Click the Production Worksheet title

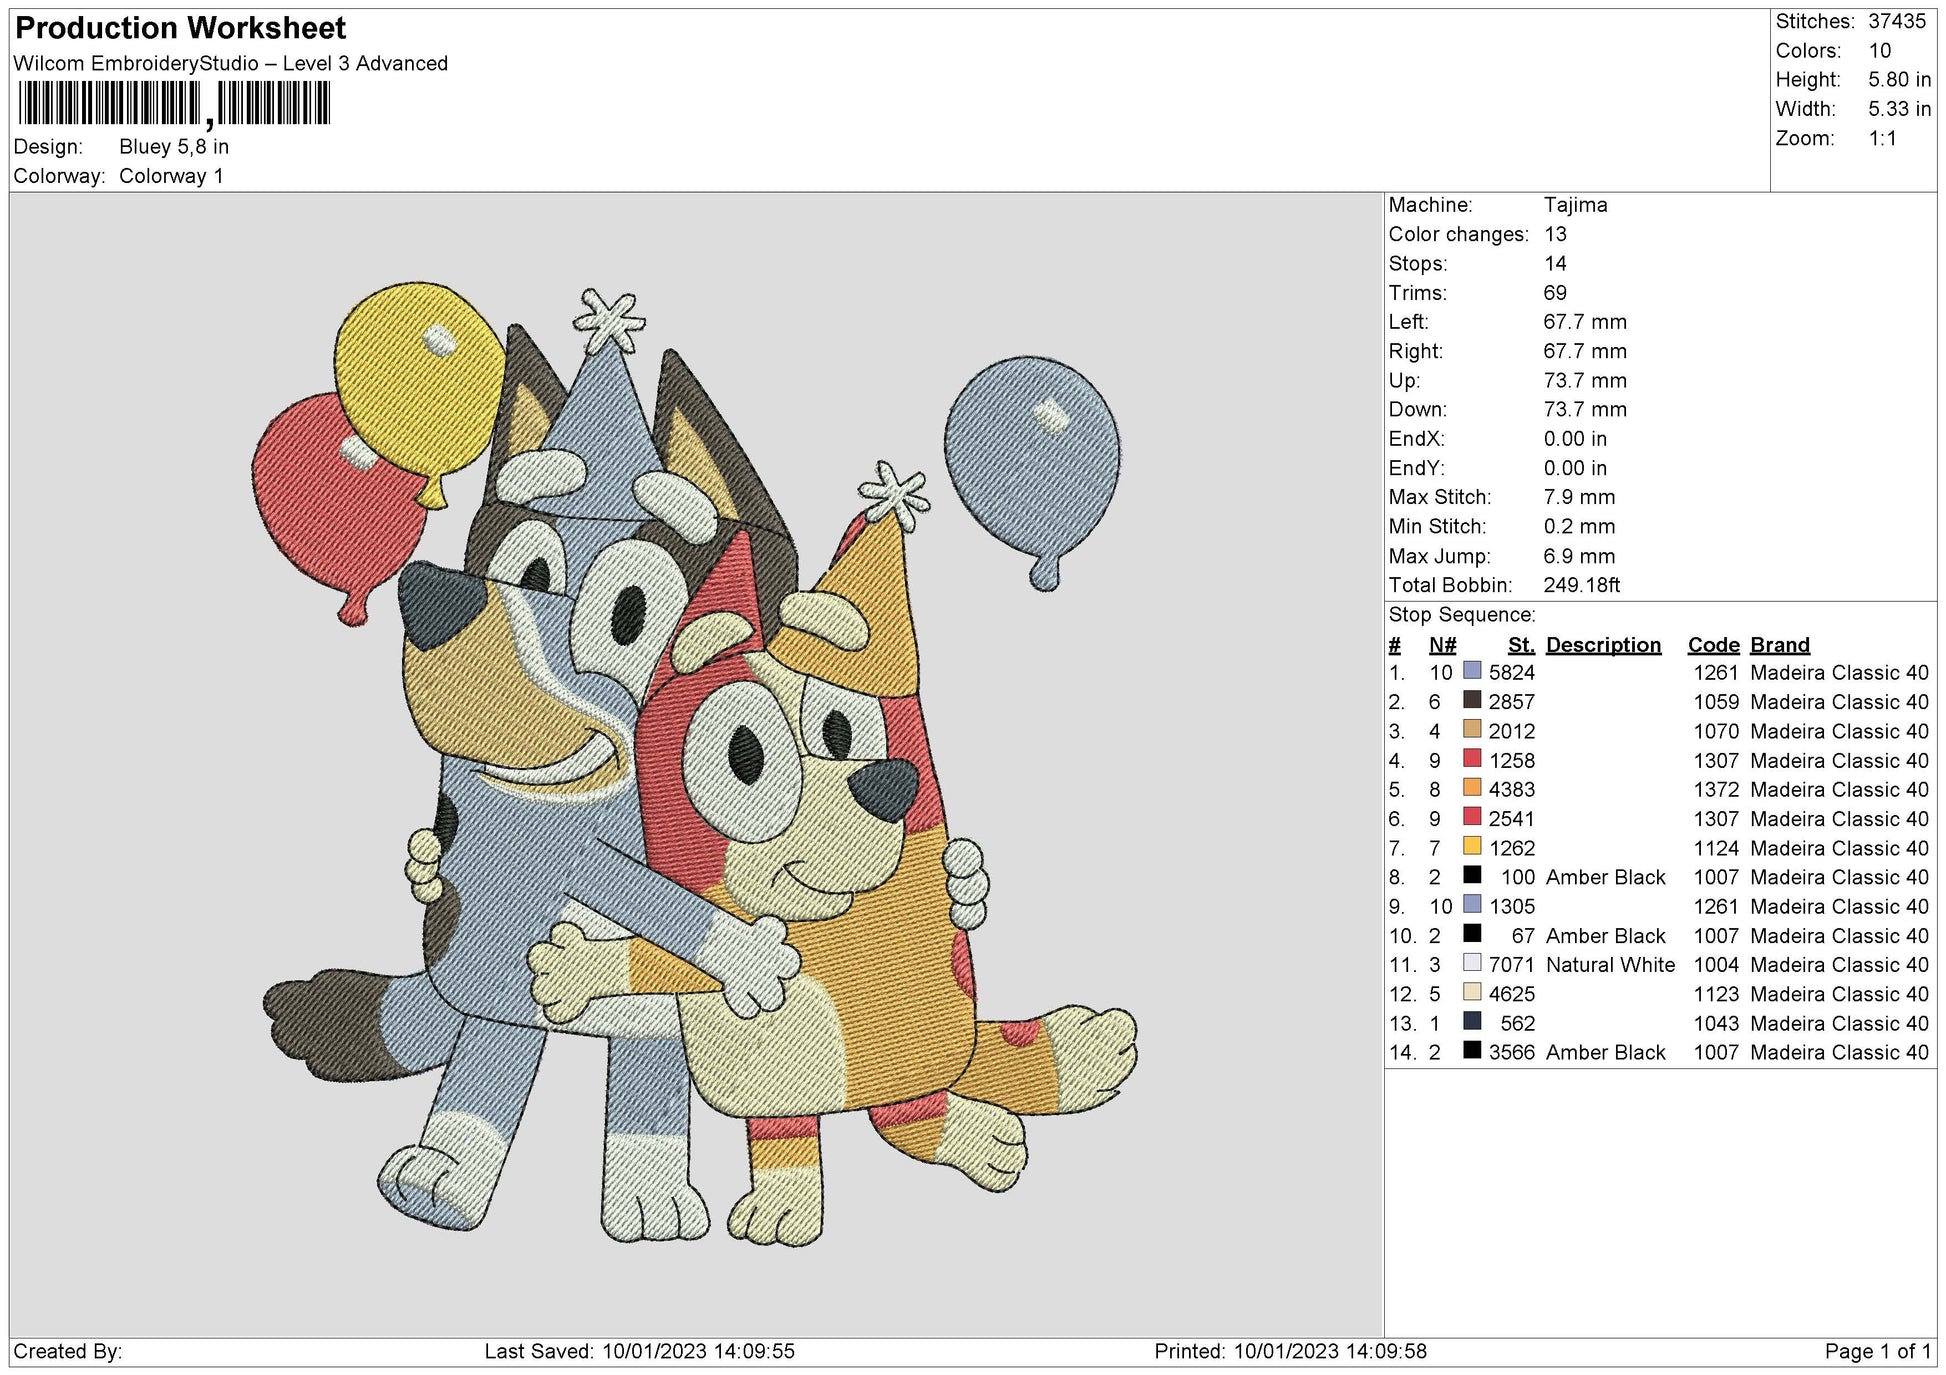[x=181, y=28]
